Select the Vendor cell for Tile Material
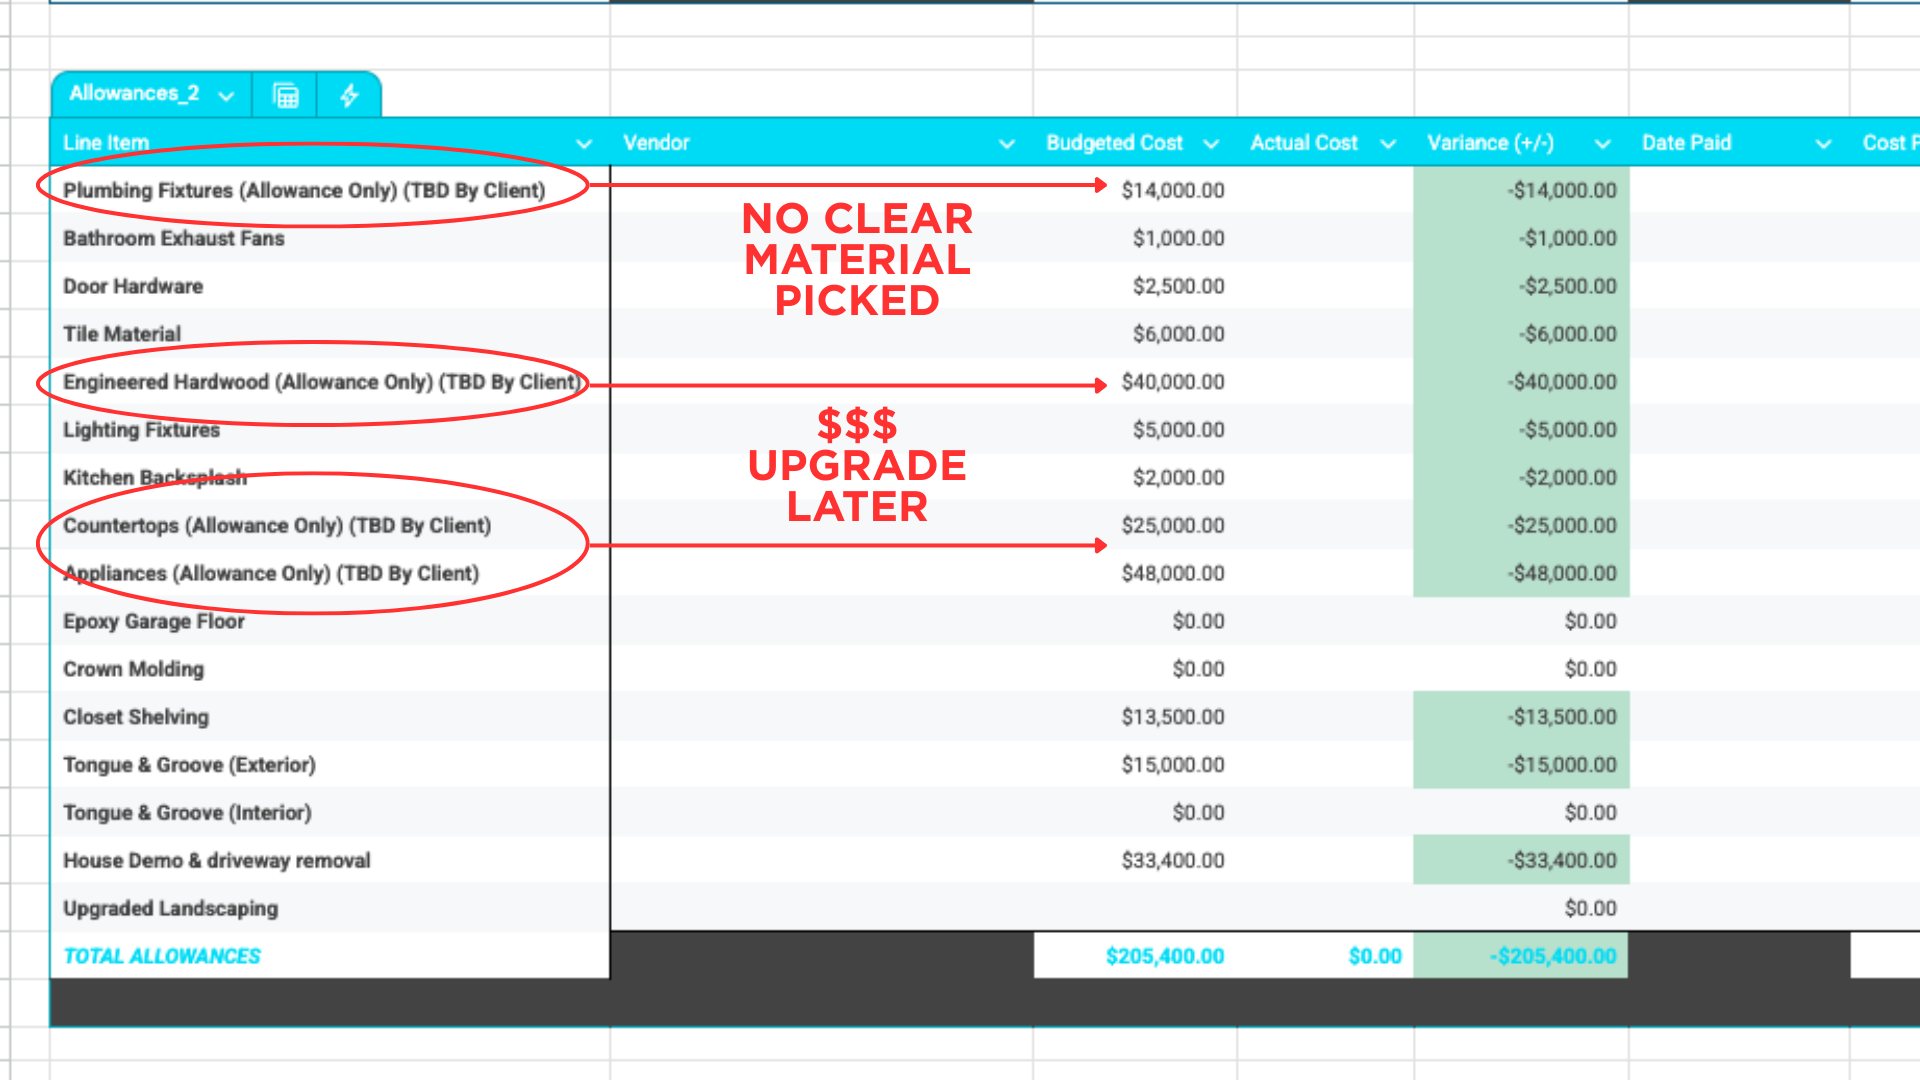The width and height of the screenshot is (1920, 1080). coord(820,334)
